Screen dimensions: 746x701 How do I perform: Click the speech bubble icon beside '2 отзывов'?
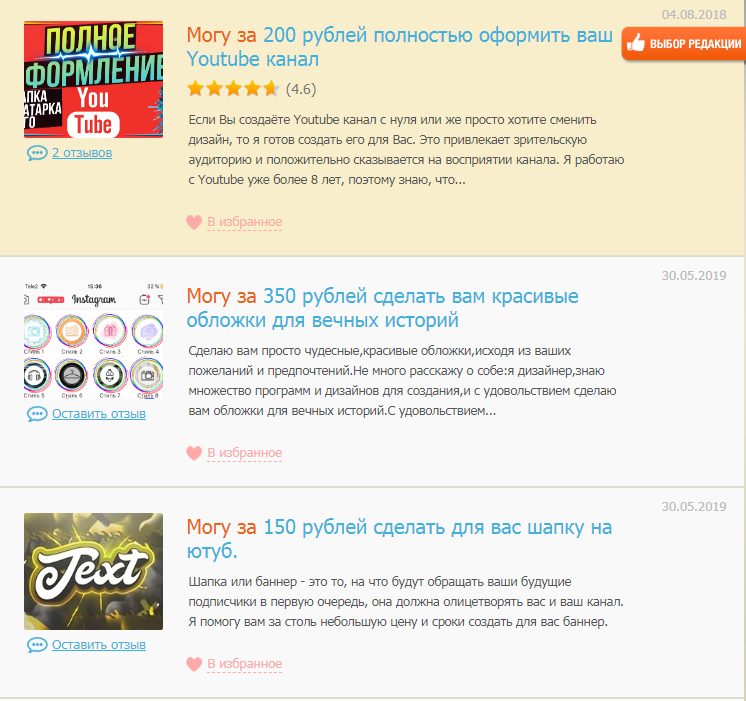pyautogui.click(x=37, y=153)
